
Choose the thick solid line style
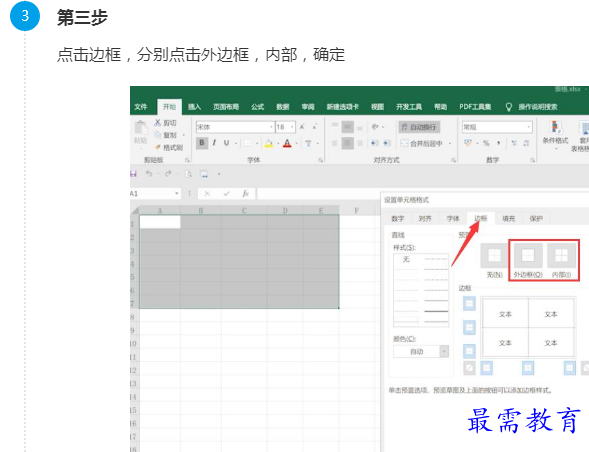tap(436, 311)
